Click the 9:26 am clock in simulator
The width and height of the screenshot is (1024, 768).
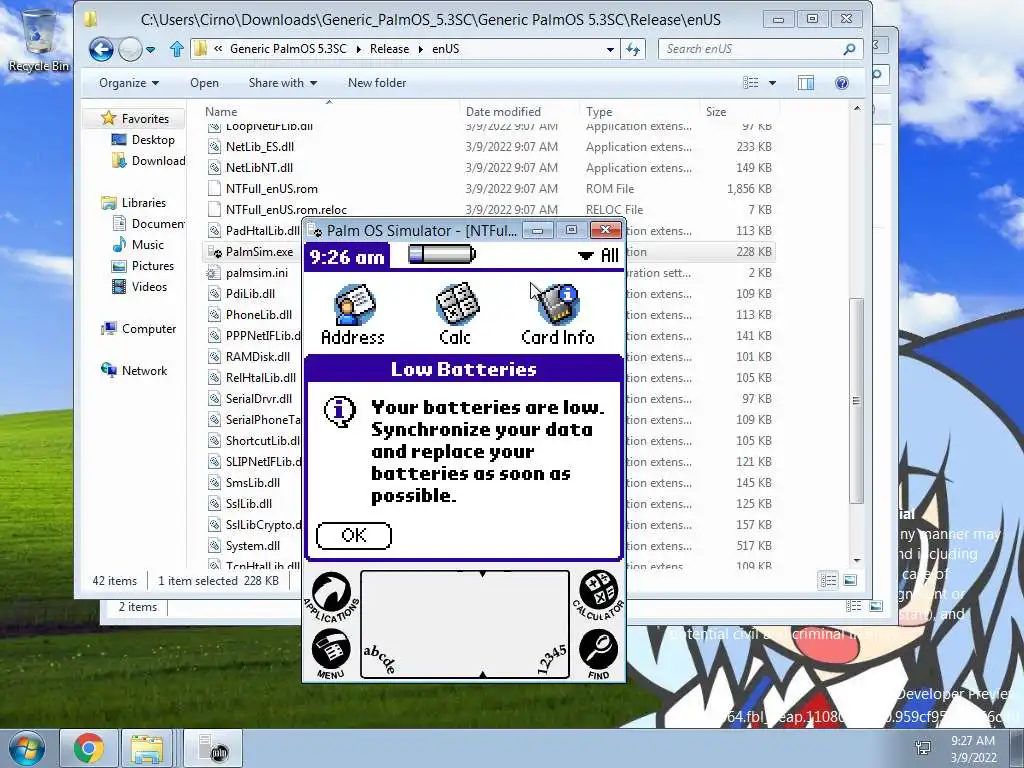click(x=347, y=257)
